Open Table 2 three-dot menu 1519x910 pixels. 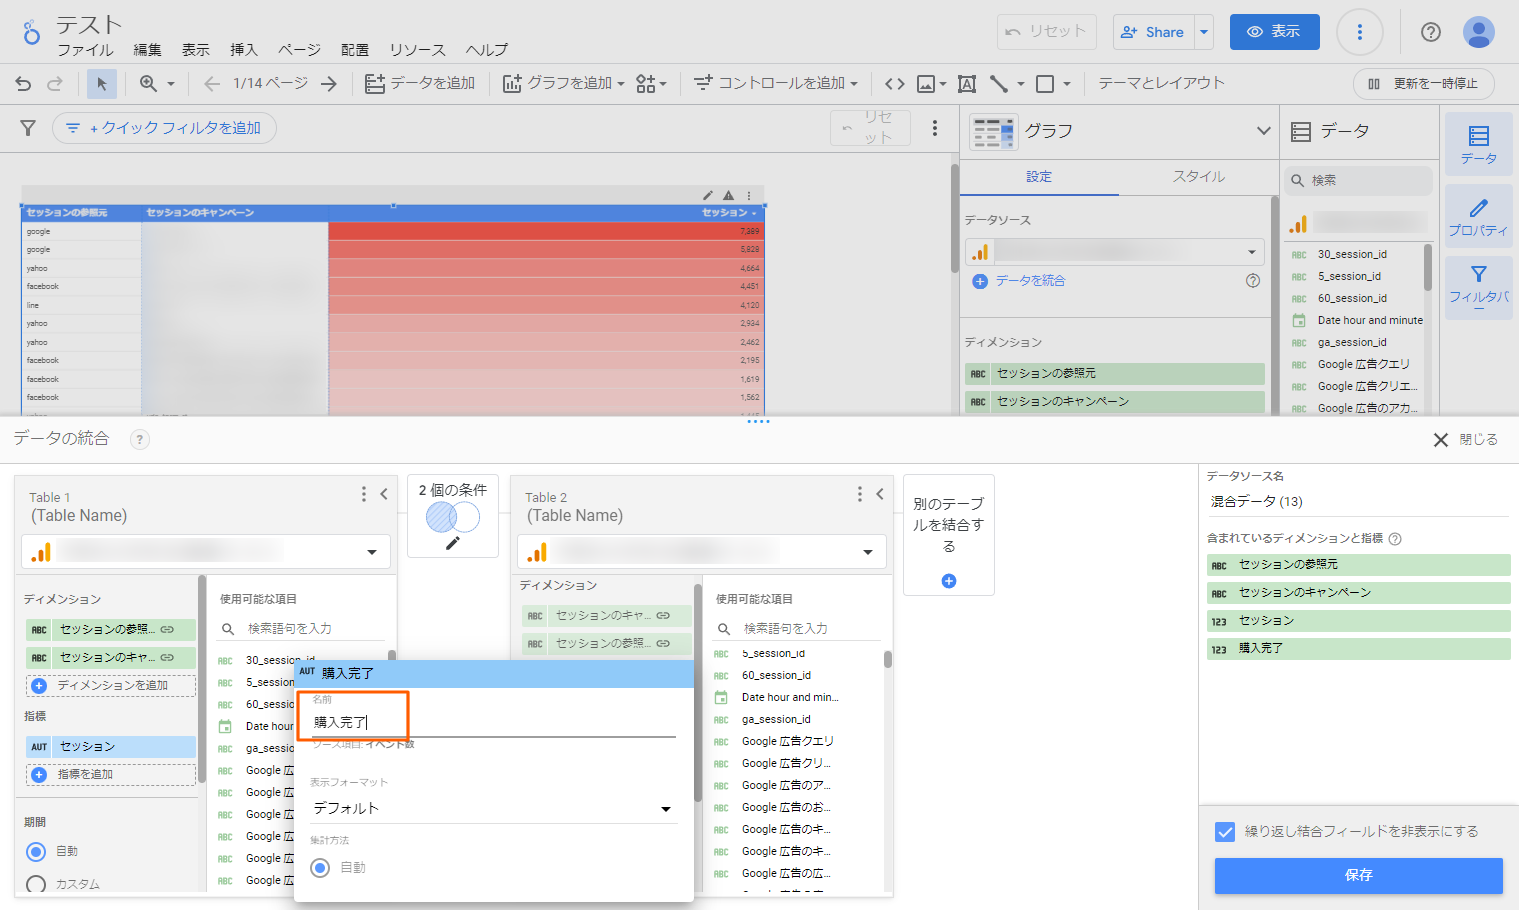click(859, 494)
